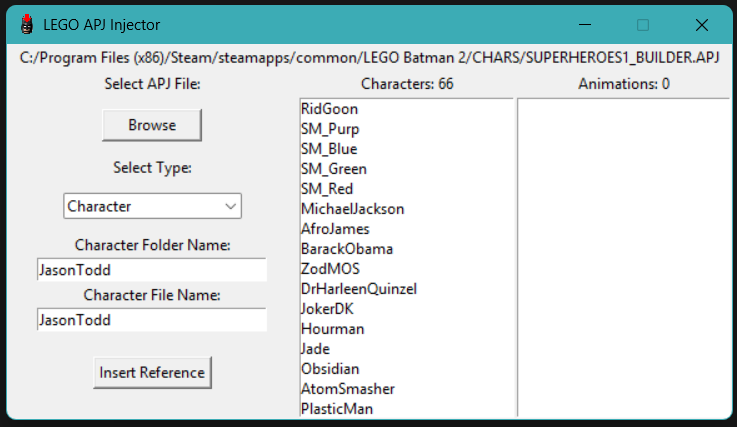Click the Insert Reference button

click(152, 372)
